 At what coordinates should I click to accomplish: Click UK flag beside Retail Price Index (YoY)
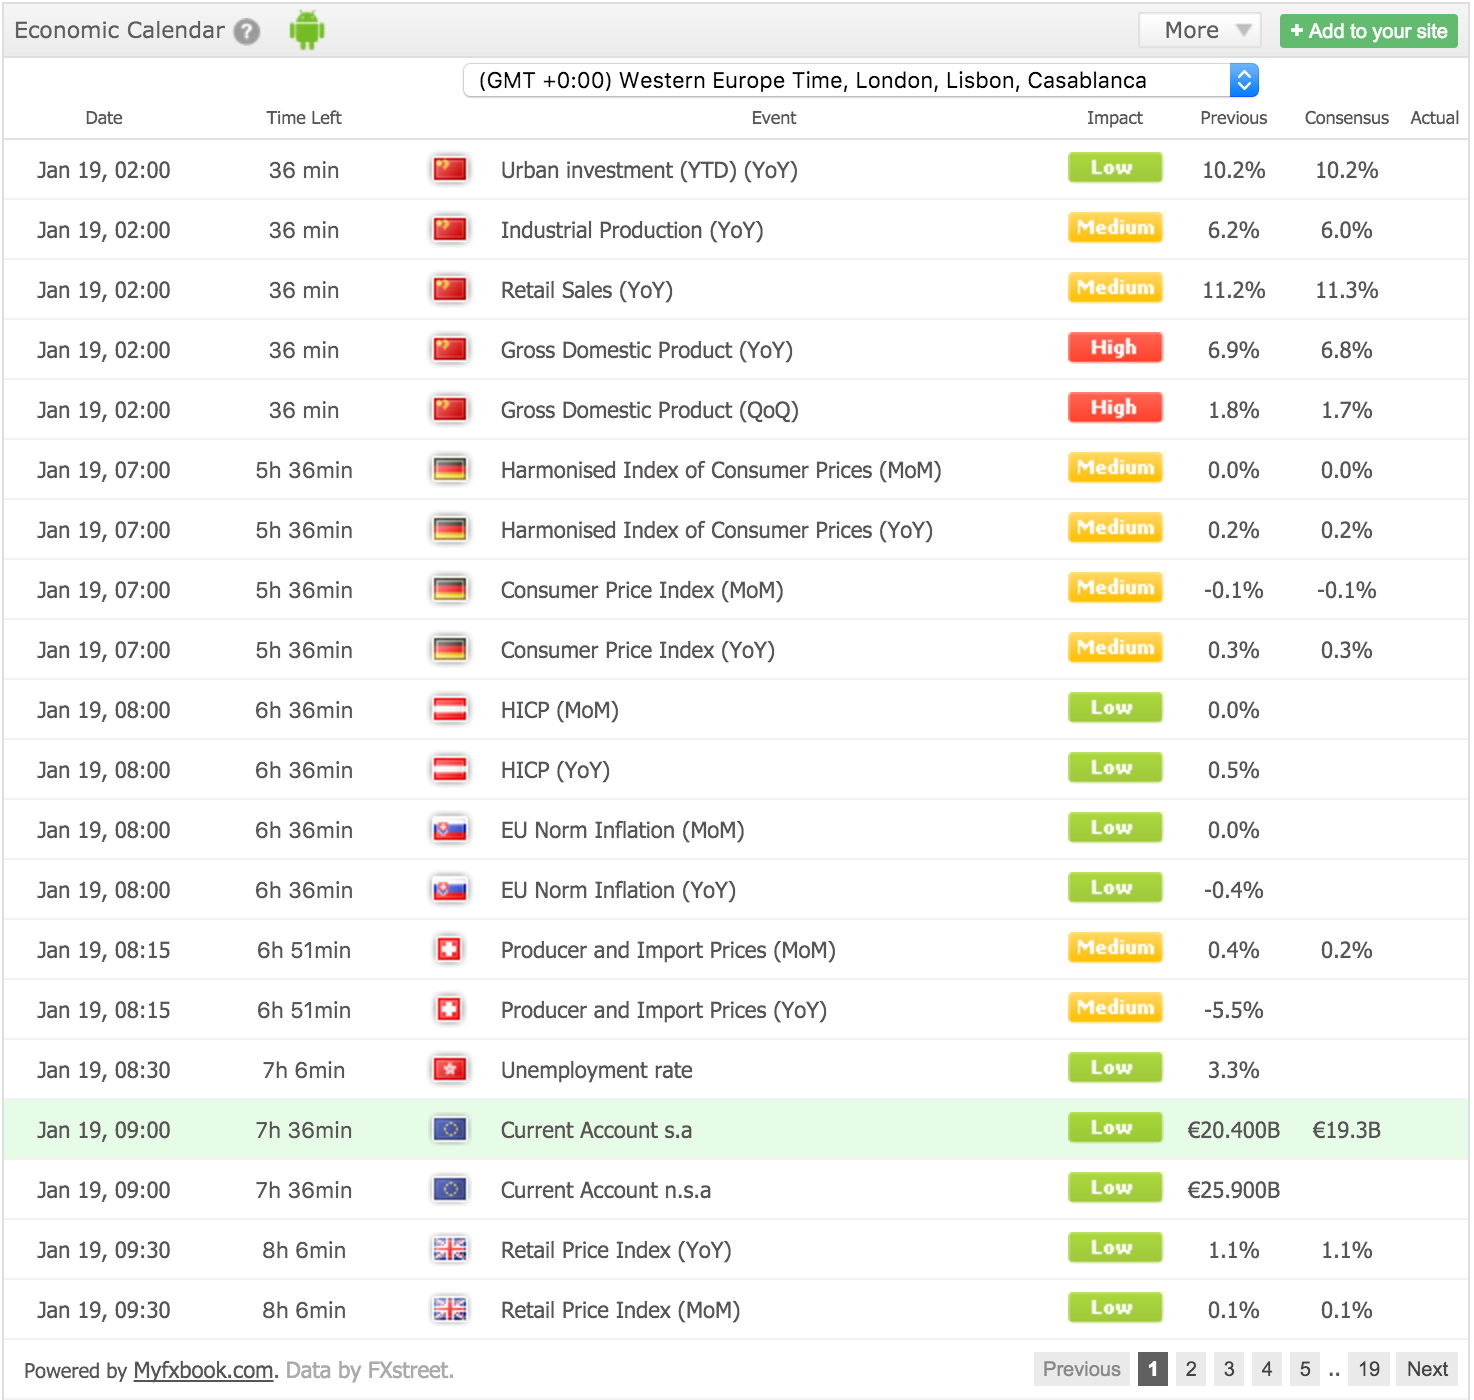pos(450,1249)
